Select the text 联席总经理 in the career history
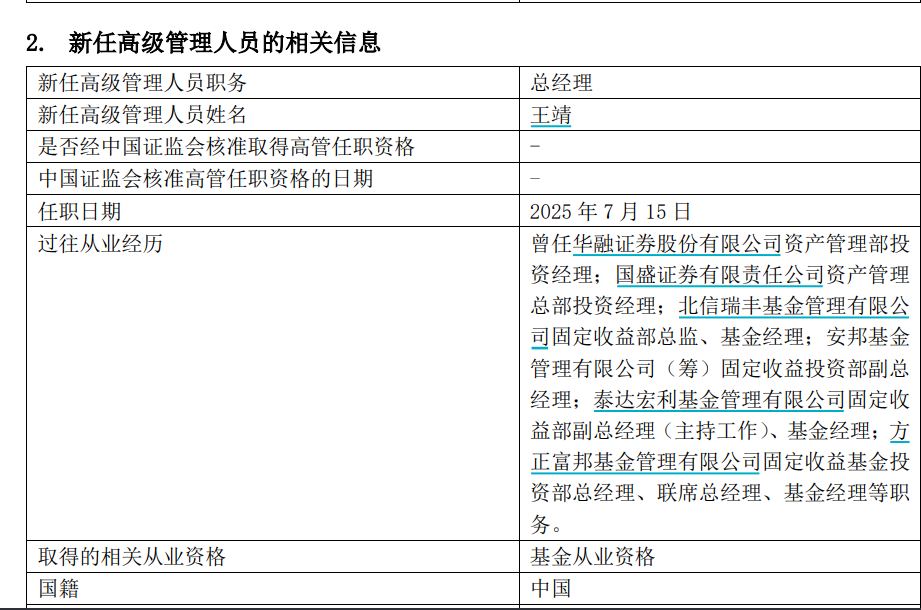921x610 pixels. [709, 493]
